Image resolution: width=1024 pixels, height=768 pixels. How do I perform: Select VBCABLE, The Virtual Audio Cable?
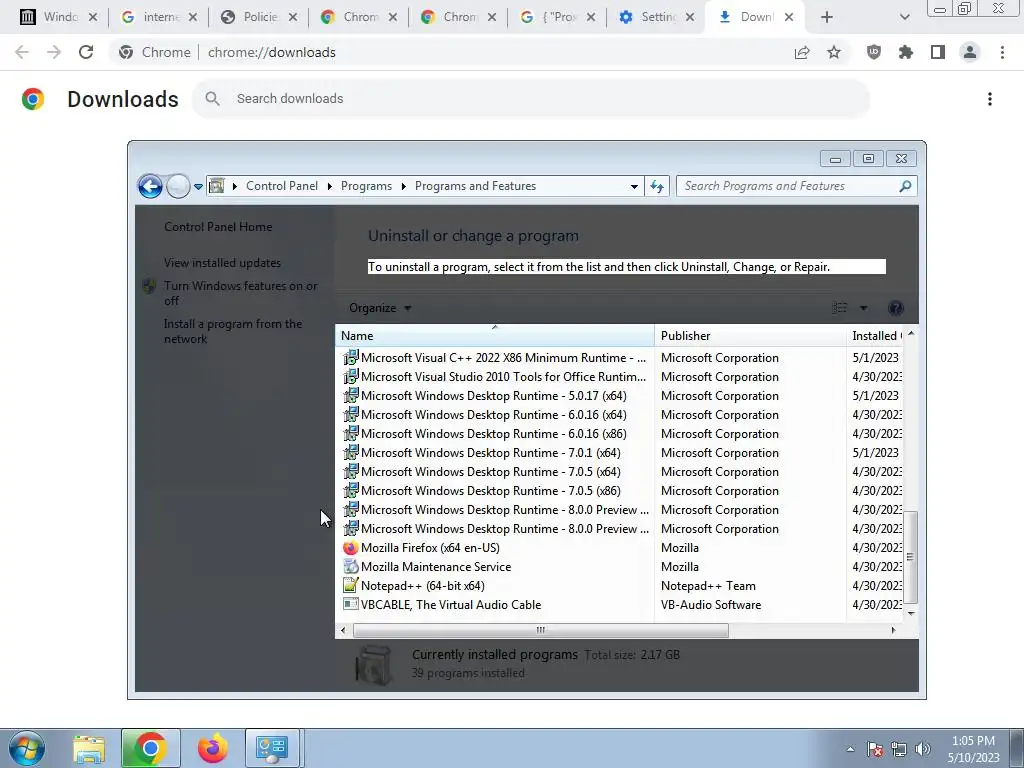tap(618, 605)
